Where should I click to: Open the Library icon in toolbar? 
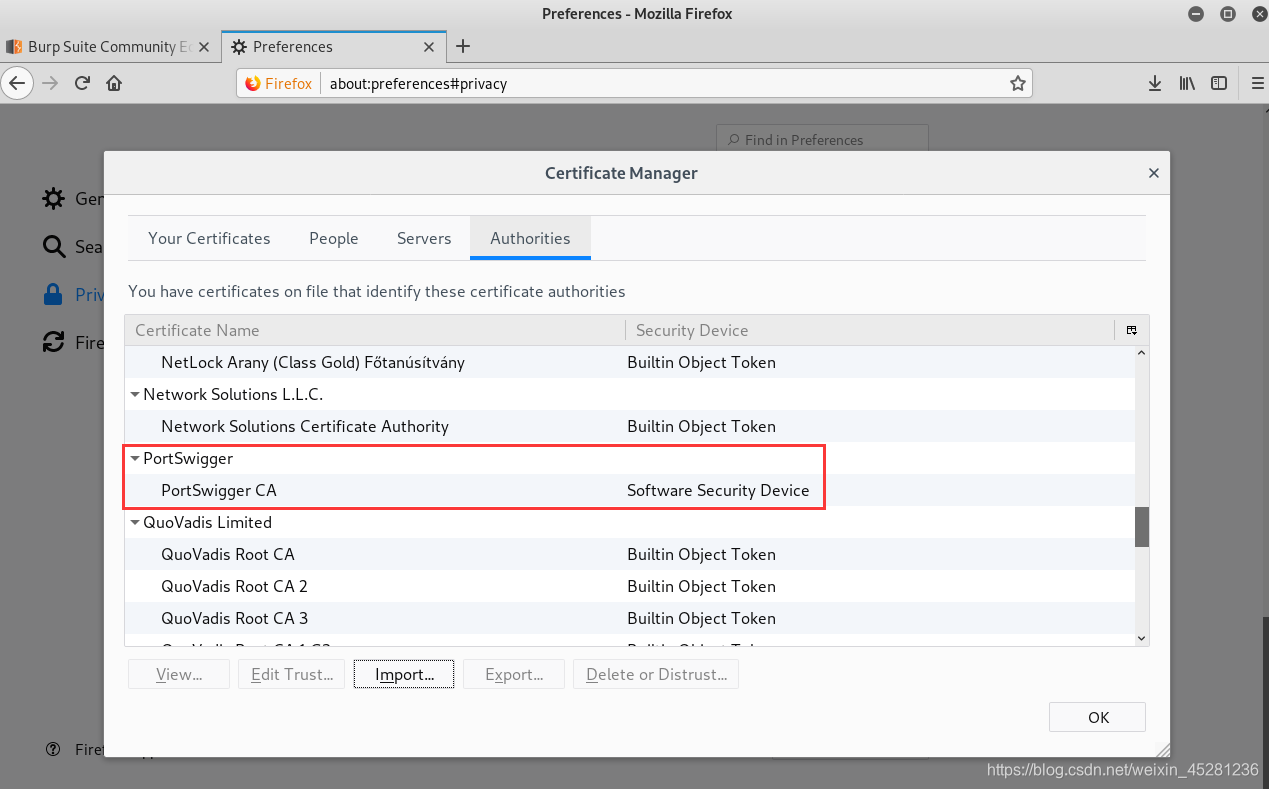pyautogui.click(x=1187, y=83)
